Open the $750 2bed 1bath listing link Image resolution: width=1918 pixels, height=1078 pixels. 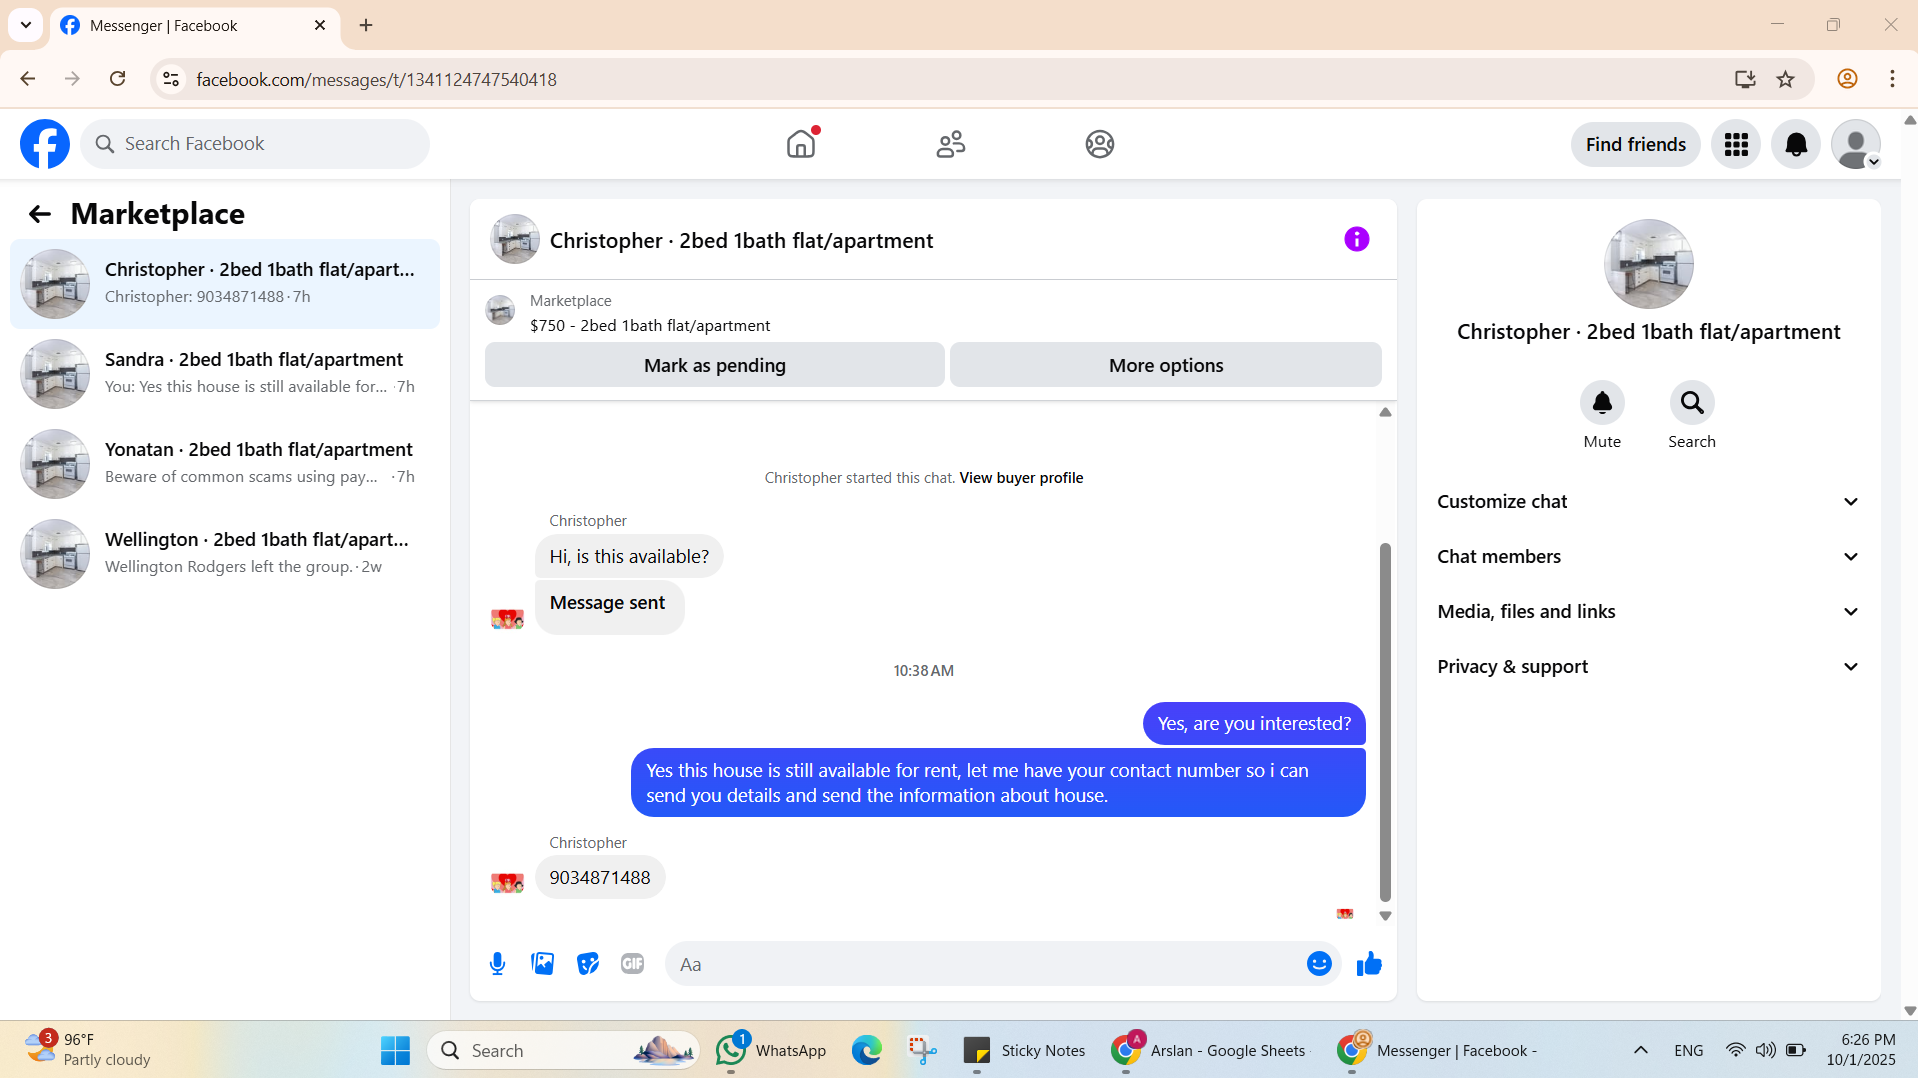tap(650, 326)
